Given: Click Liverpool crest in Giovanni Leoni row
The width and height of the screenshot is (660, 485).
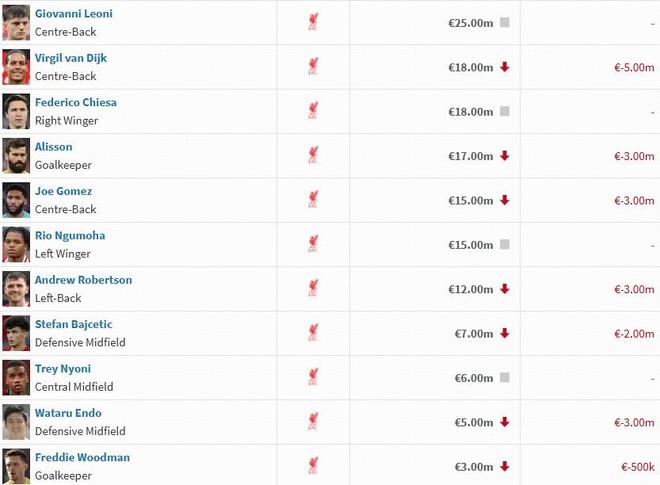Looking at the screenshot, I should click(314, 22).
